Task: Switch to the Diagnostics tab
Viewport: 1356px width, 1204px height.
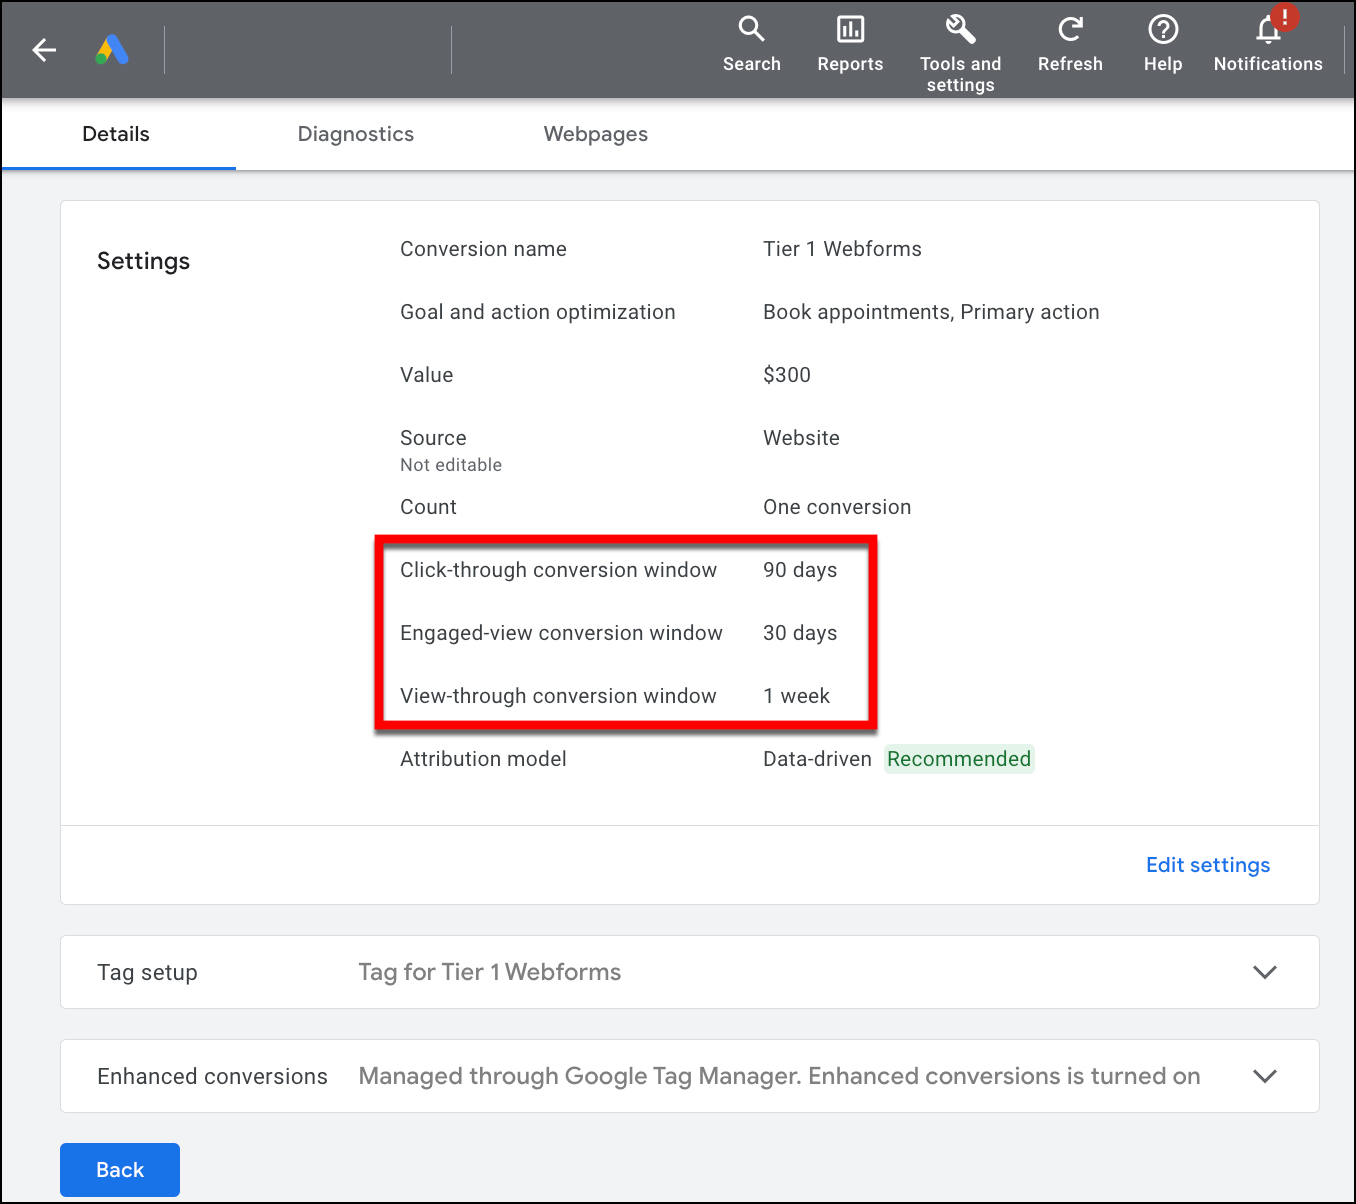Action: coord(355,134)
